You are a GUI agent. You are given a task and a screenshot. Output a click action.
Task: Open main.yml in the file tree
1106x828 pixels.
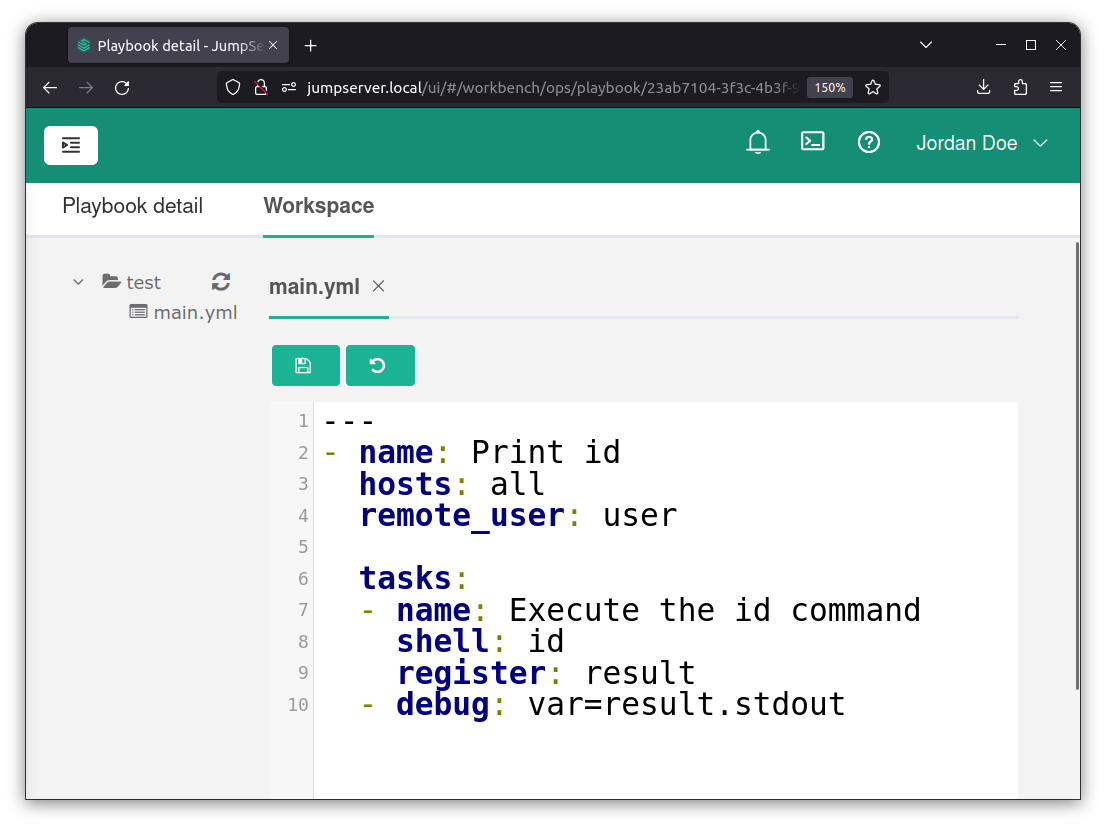(195, 313)
